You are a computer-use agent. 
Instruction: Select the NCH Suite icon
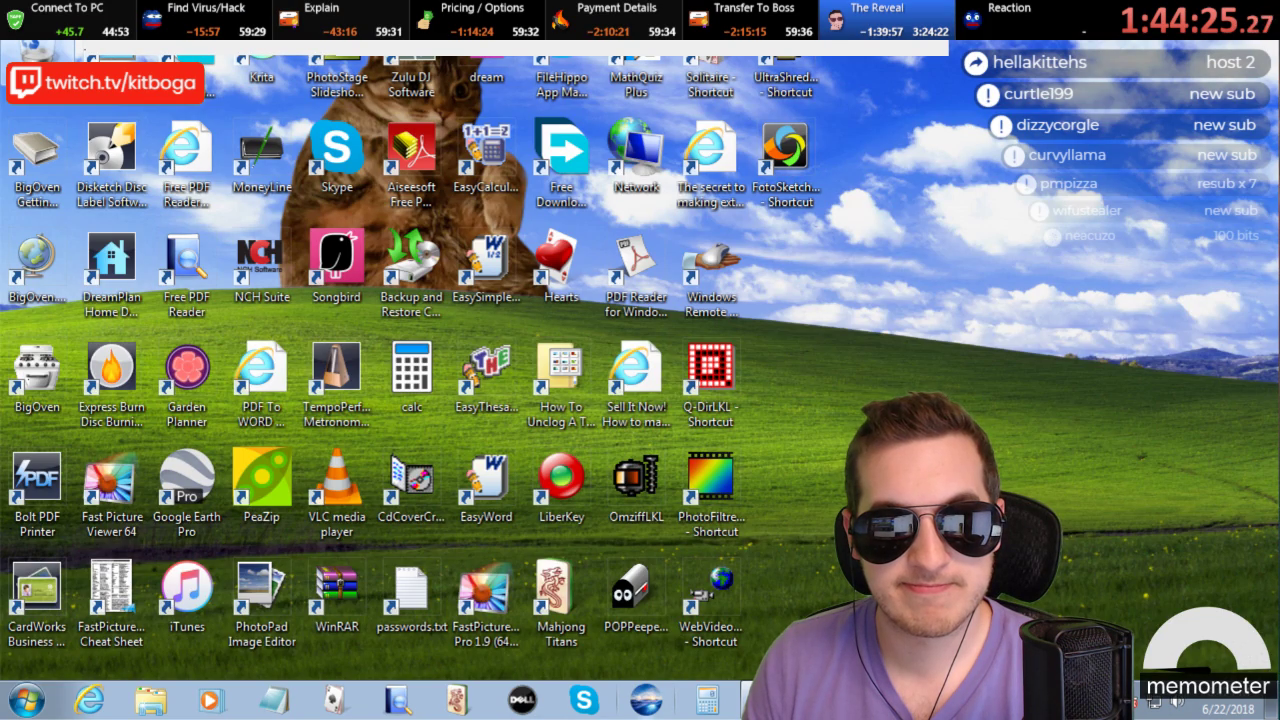tap(262, 267)
